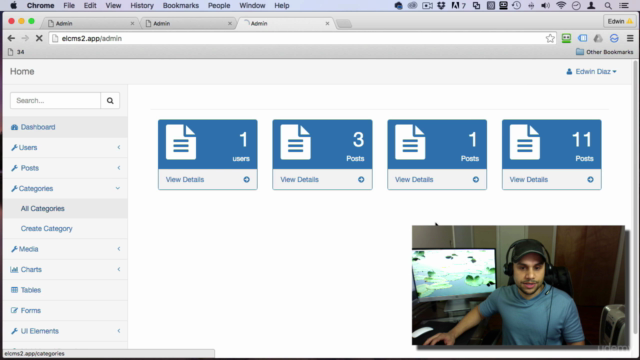Click the edit icon beside Forms
This screenshot has width=640, height=360.
pyautogui.click(x=14, y=311)
